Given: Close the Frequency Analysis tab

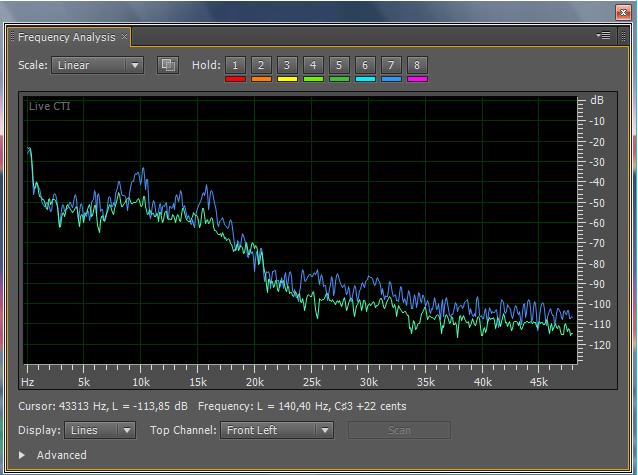Looking at the screenshot, I should tap(125, 36).
